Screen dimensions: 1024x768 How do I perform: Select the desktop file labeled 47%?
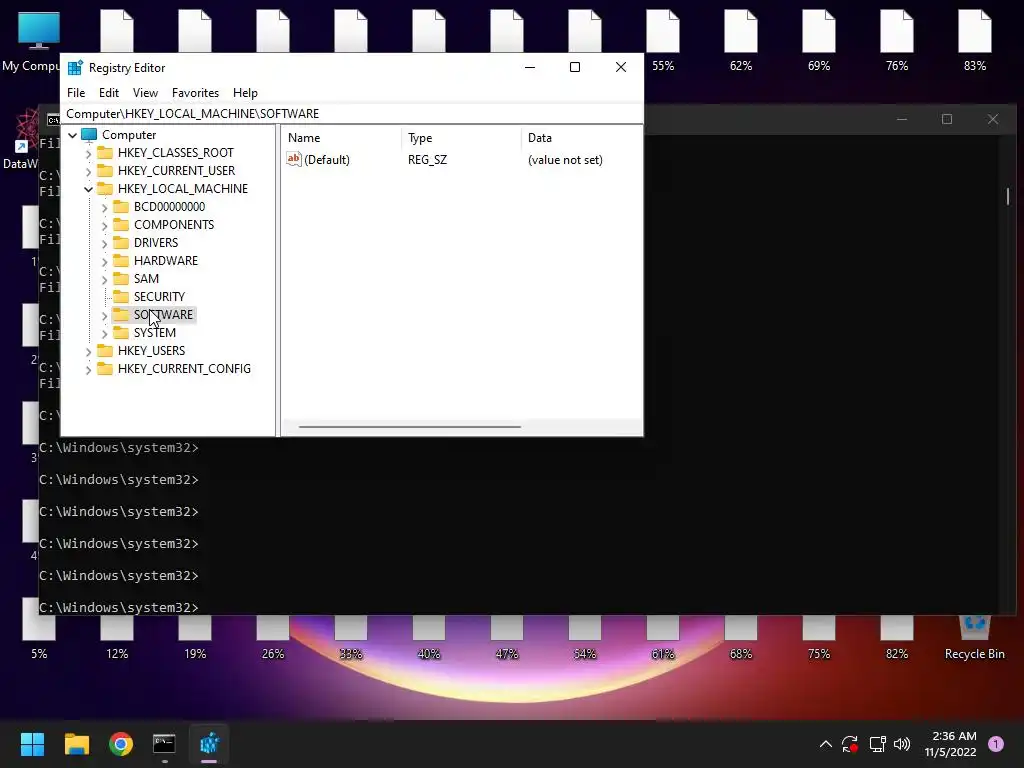click(x=507, y=638)
